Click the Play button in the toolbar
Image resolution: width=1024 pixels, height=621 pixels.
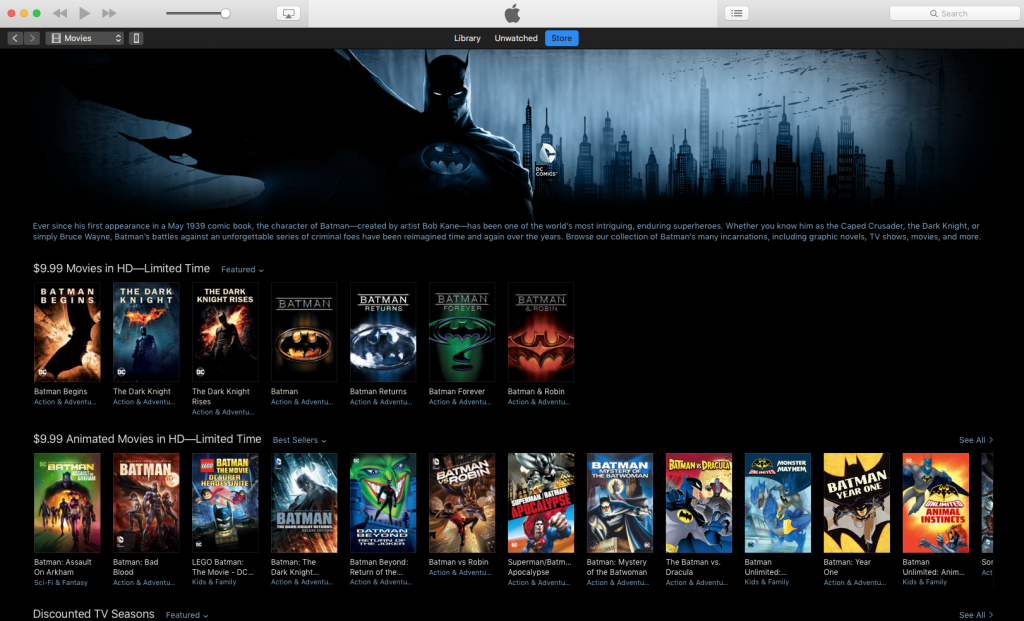tap(84, 13)
